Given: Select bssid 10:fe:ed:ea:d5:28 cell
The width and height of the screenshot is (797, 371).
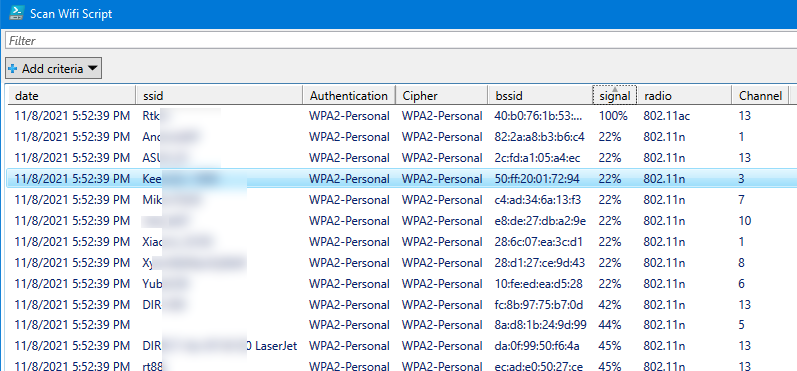Looking at the screenshot, I should click(x=538, y=284).
